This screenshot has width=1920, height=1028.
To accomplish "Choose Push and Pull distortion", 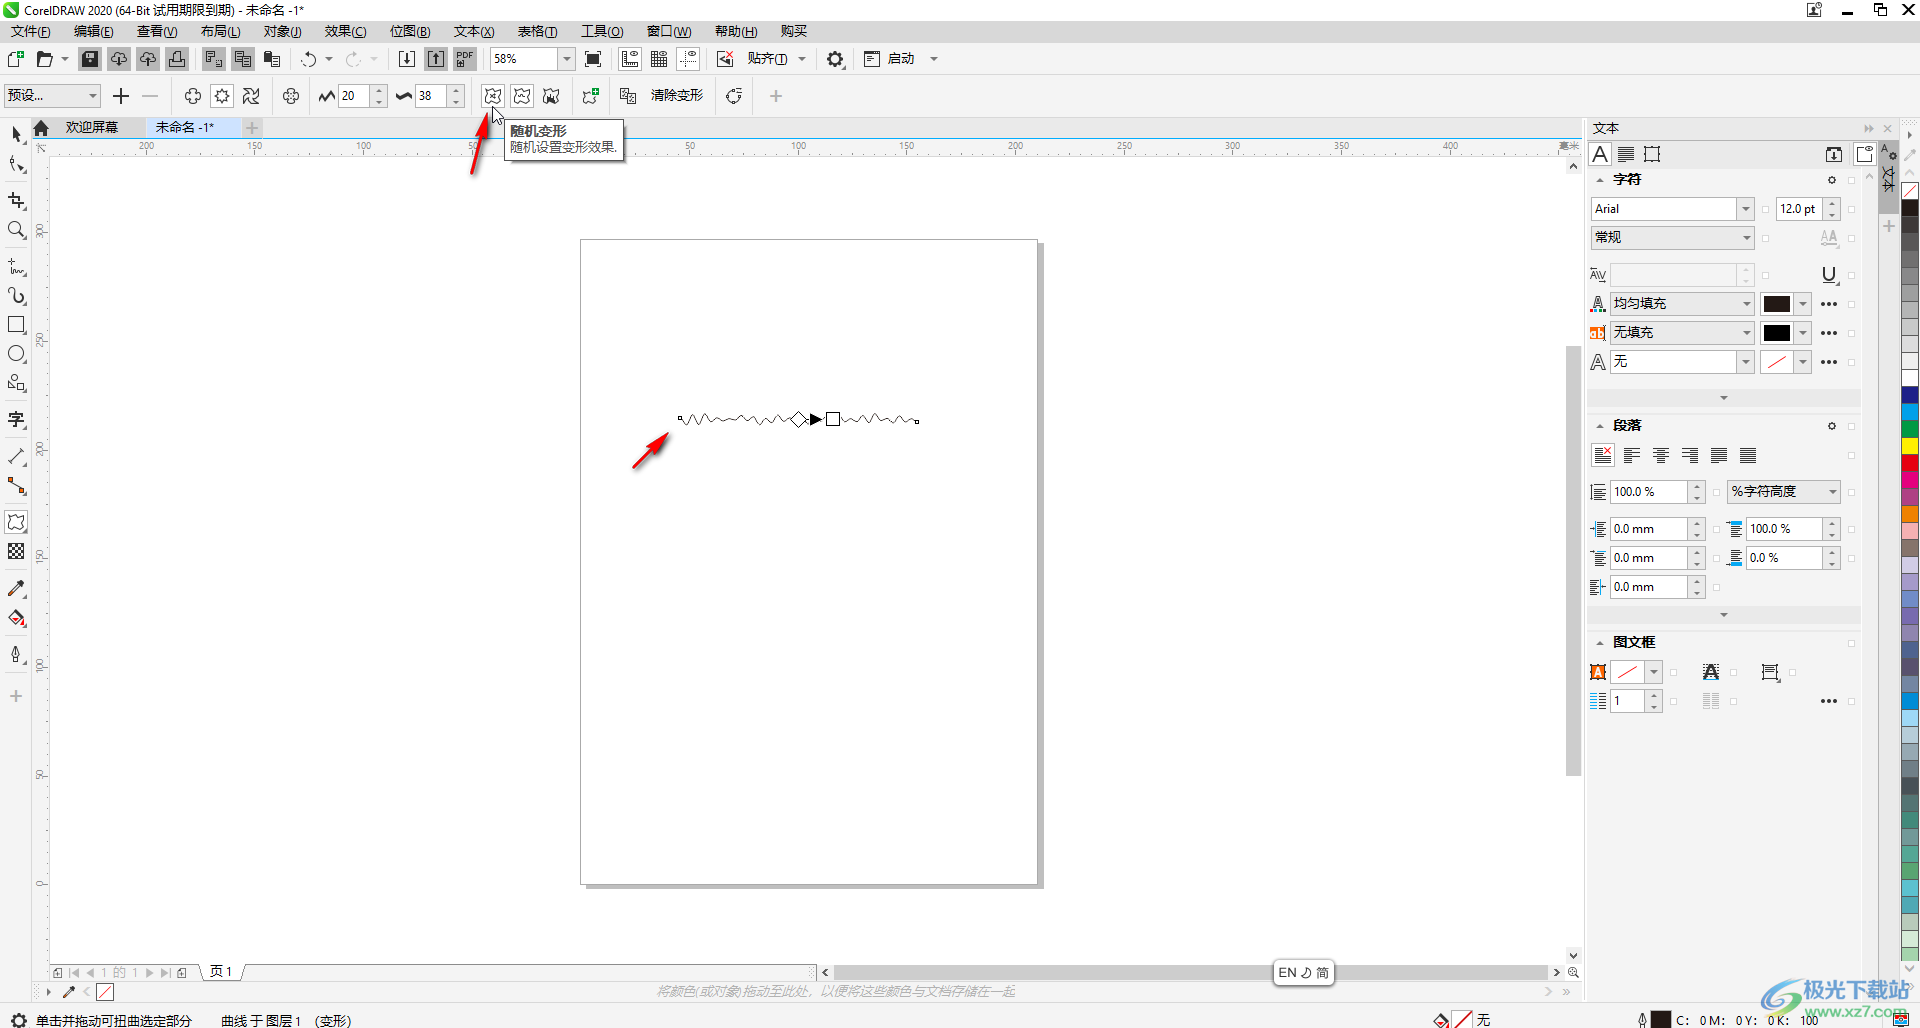I will click(x=192, y=96).
